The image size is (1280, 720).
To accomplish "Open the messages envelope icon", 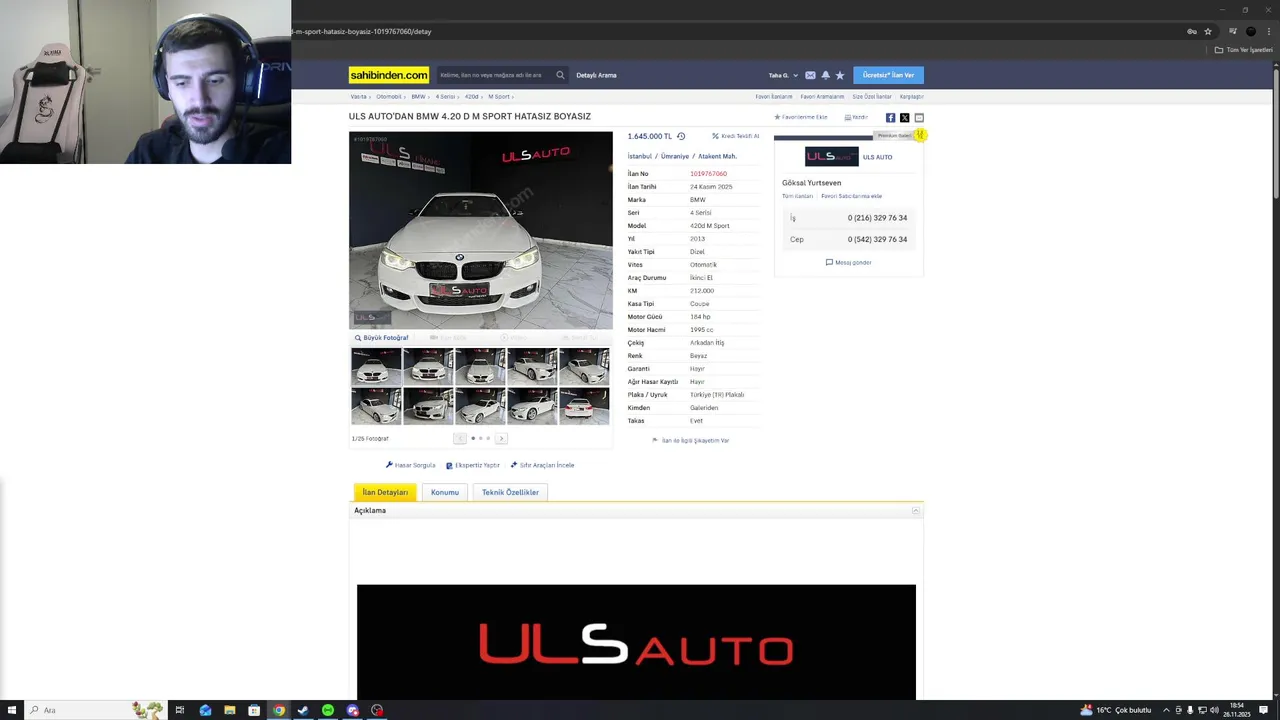I will (810, 75).
